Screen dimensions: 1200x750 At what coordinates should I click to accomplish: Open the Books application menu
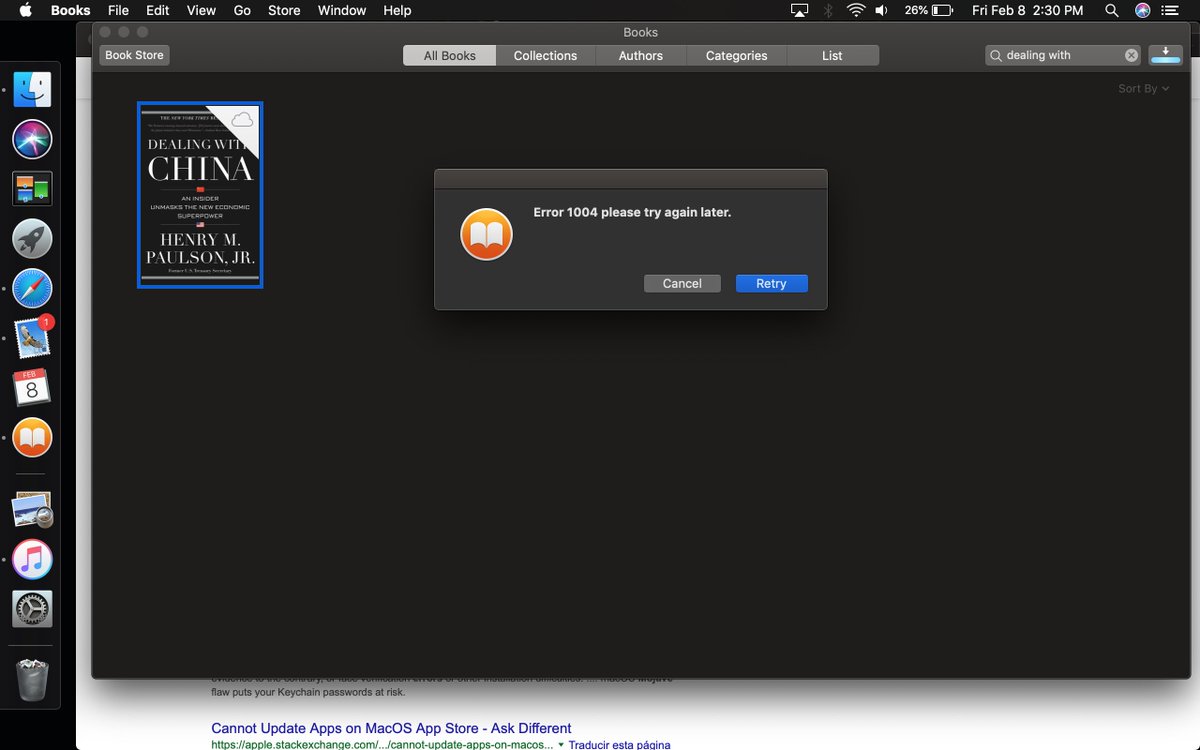(x=70, y=10)
